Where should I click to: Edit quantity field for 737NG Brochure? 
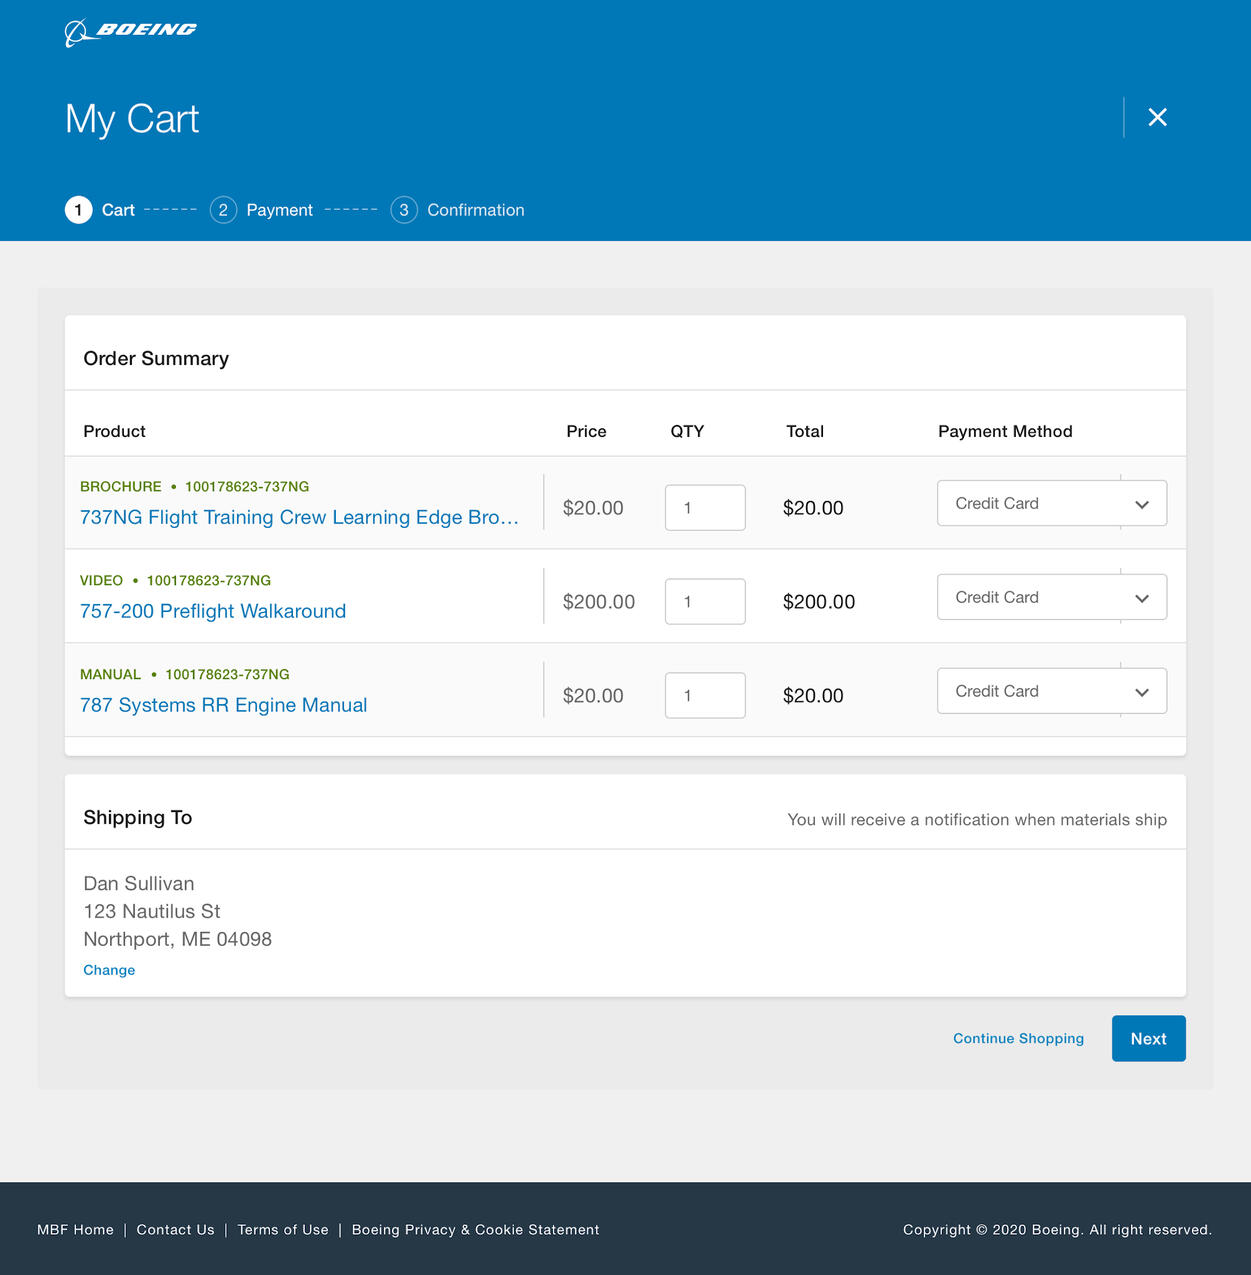point(705,508)
